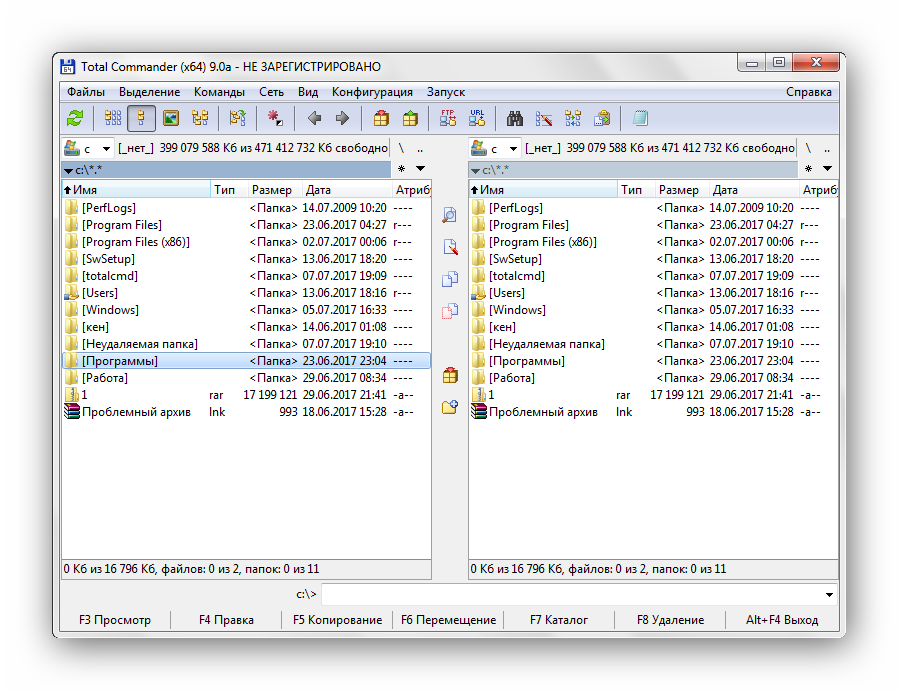Screen dimensions: 899x691
Task: Click the pack files icon in top toolbar
Action: 381,118
